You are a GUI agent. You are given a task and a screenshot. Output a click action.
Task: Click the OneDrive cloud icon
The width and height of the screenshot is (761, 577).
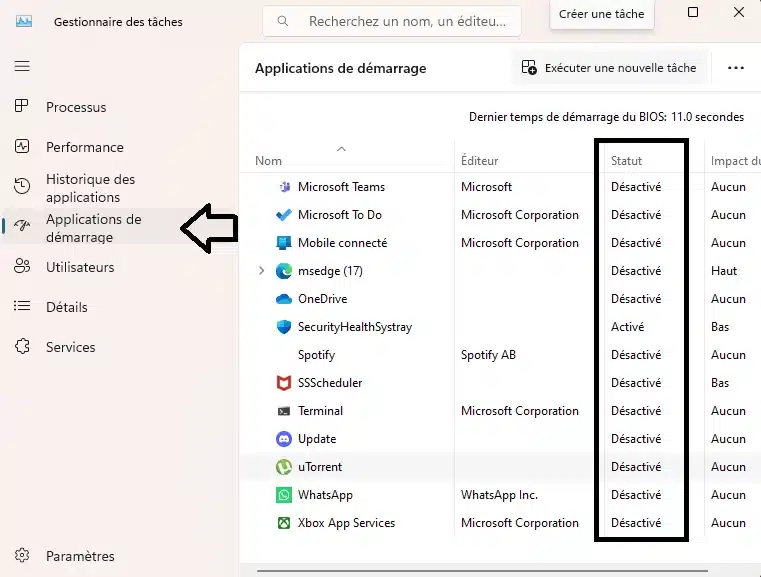pos(284,299)
